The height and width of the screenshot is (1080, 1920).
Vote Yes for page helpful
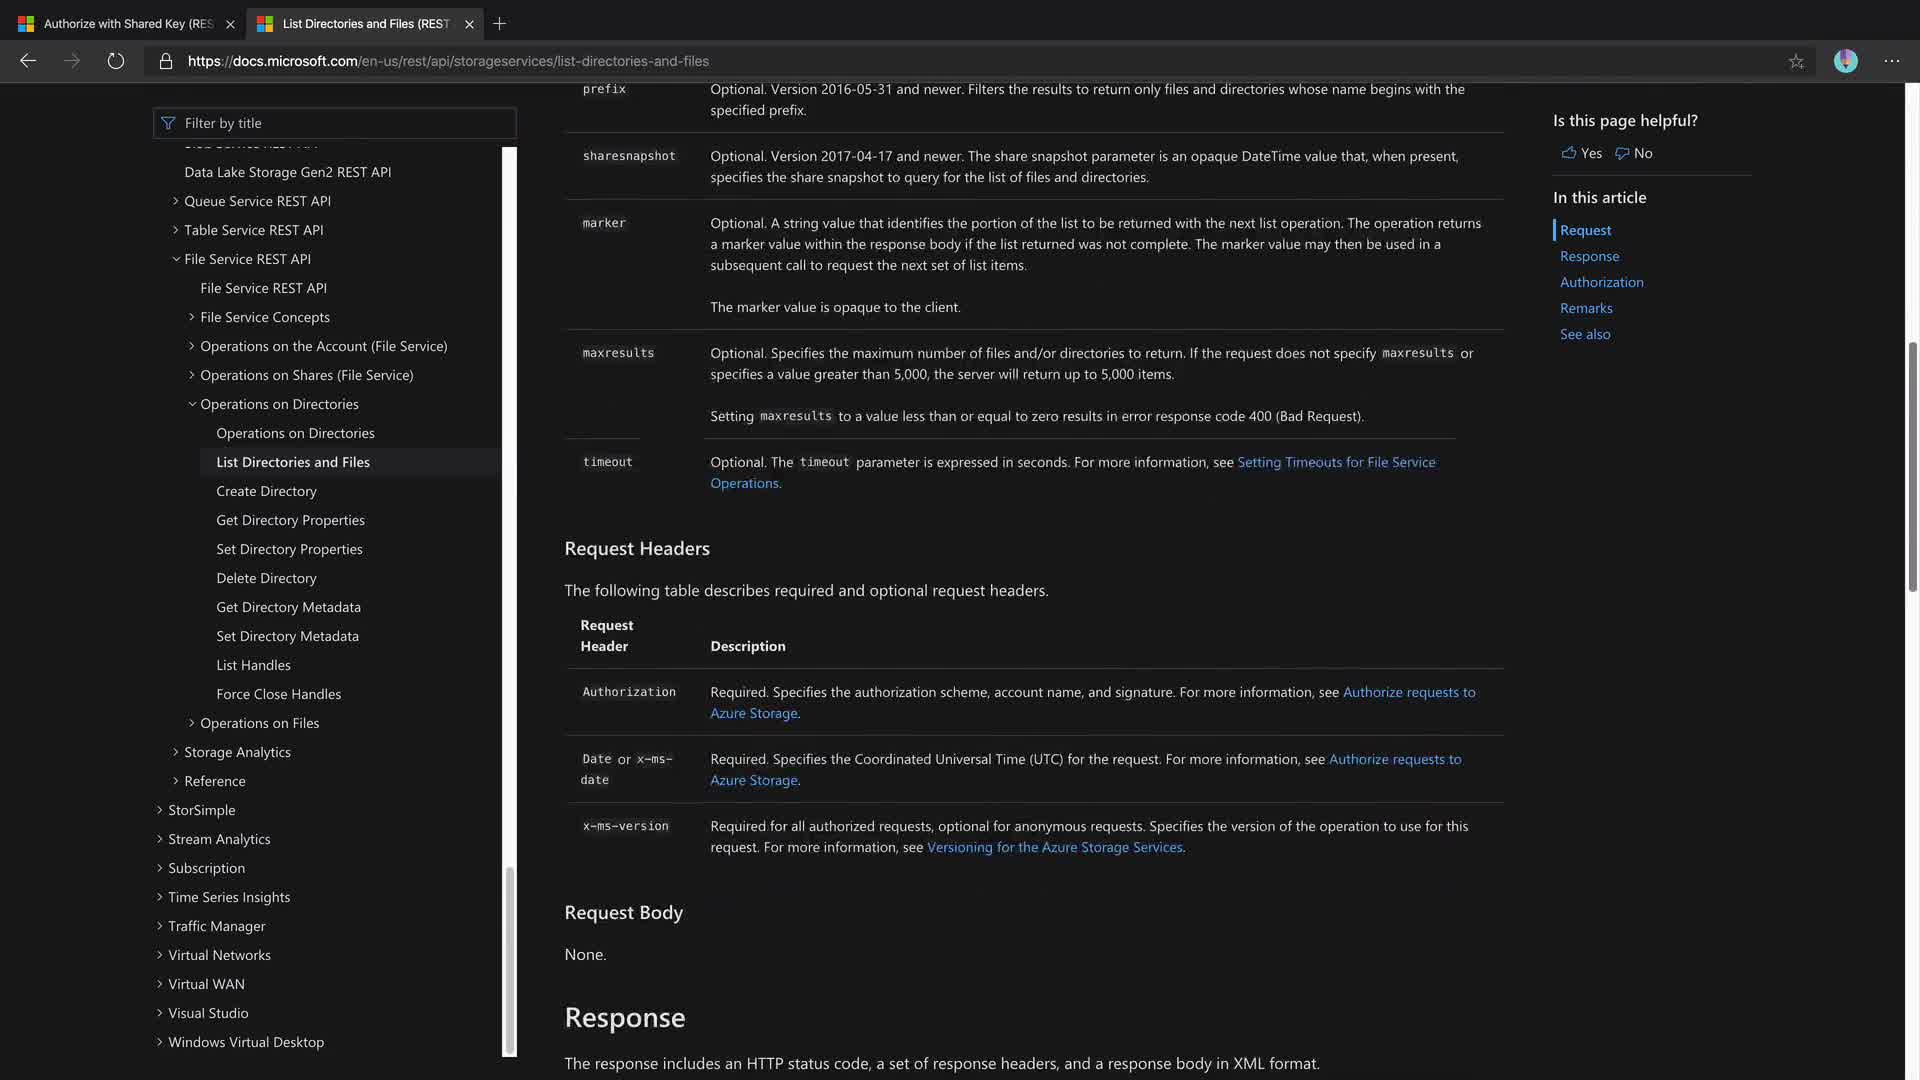[1581, 153]
